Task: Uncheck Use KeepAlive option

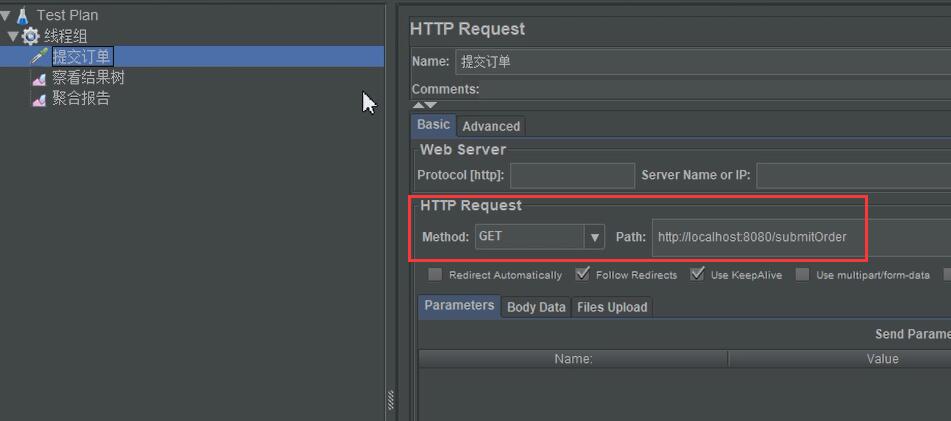Action: coord(697,274)
